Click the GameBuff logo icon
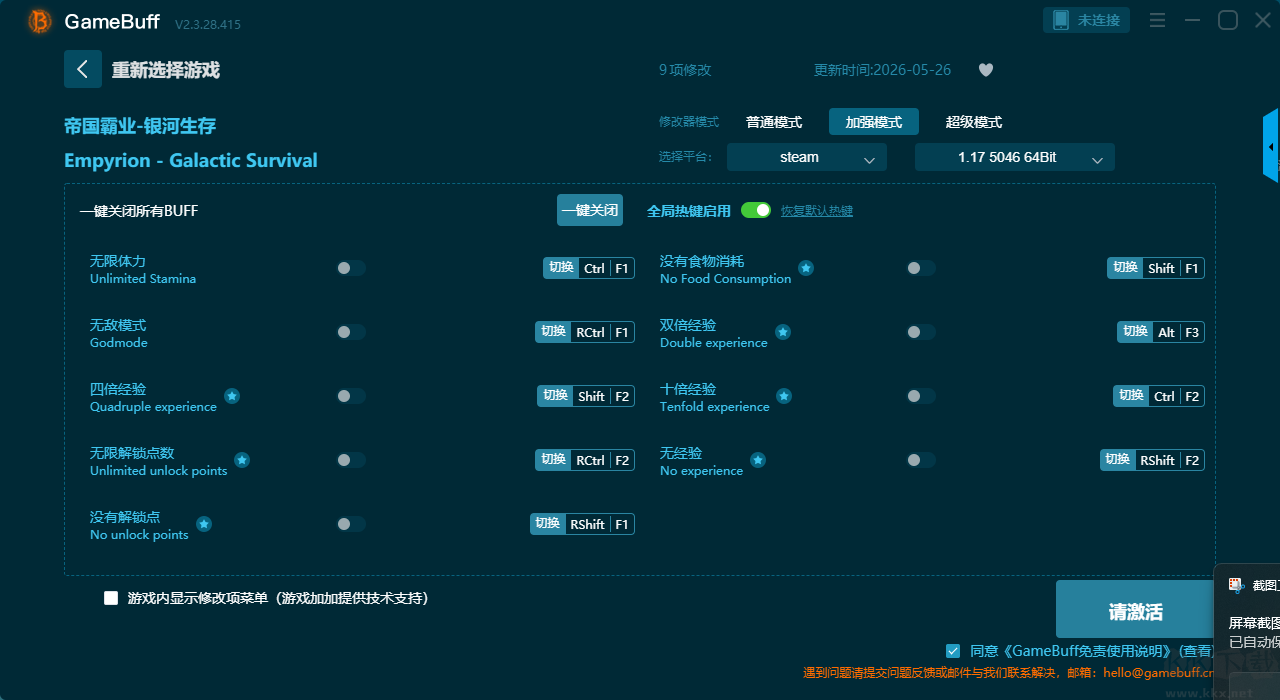1280x700 pixels. click(x=40, y=21)
